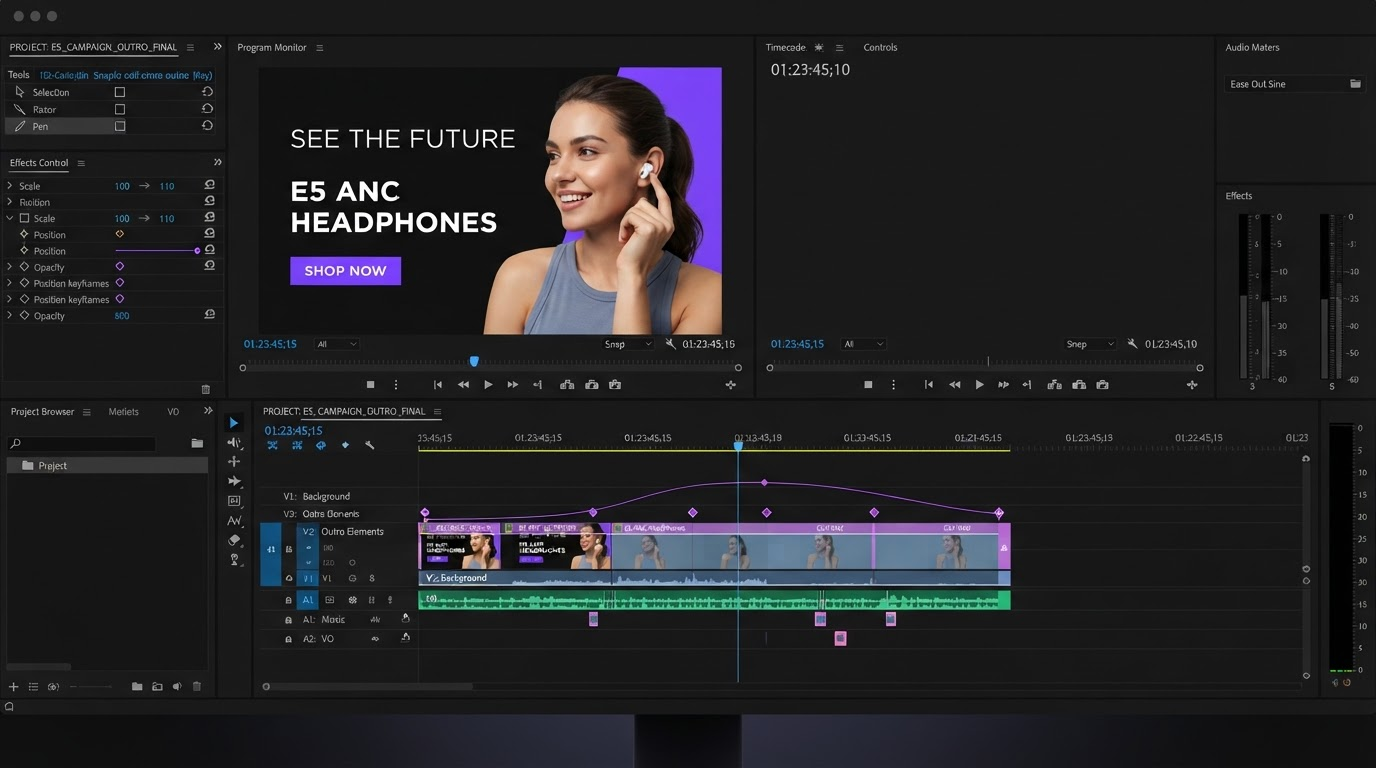Open folder icon in Audio Maters panel
Viewport: 1376px width, 768px height.
click(1355, 84)
